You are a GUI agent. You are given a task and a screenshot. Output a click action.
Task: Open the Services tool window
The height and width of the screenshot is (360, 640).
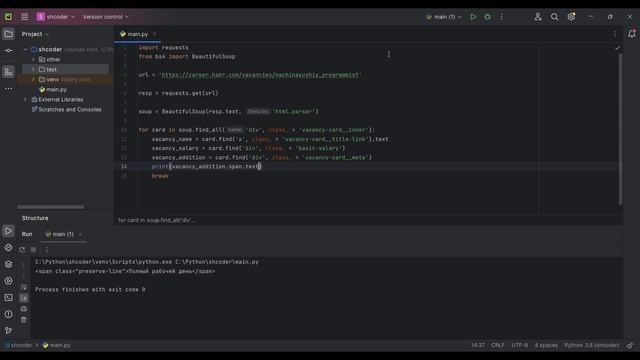pyautogui.click(x=8, y=281)
